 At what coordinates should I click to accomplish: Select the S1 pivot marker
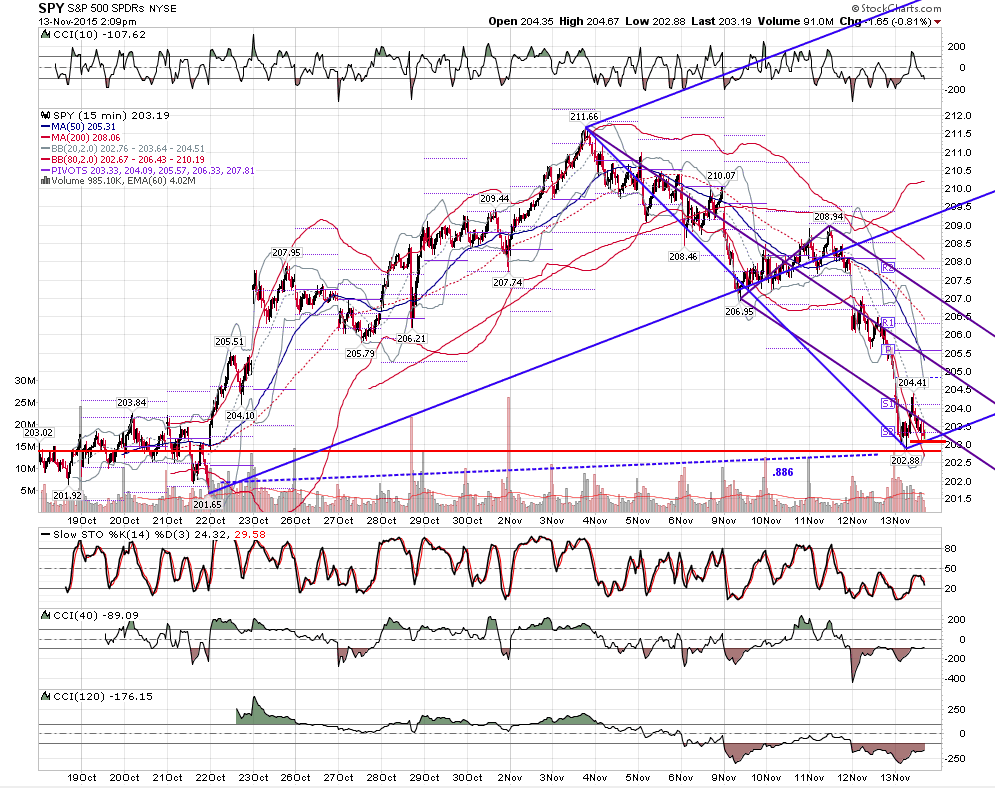[887, 404]
